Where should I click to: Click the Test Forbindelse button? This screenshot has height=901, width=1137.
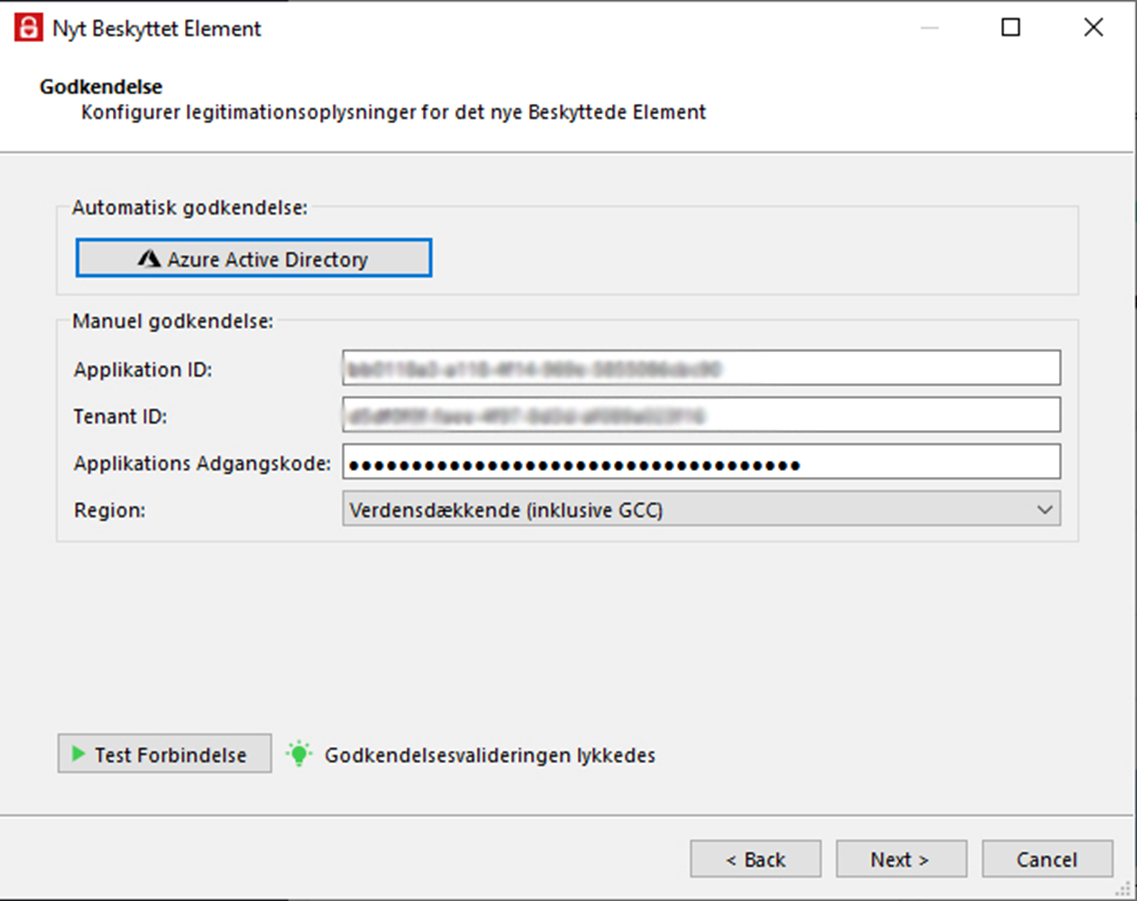tap(165, 754)
